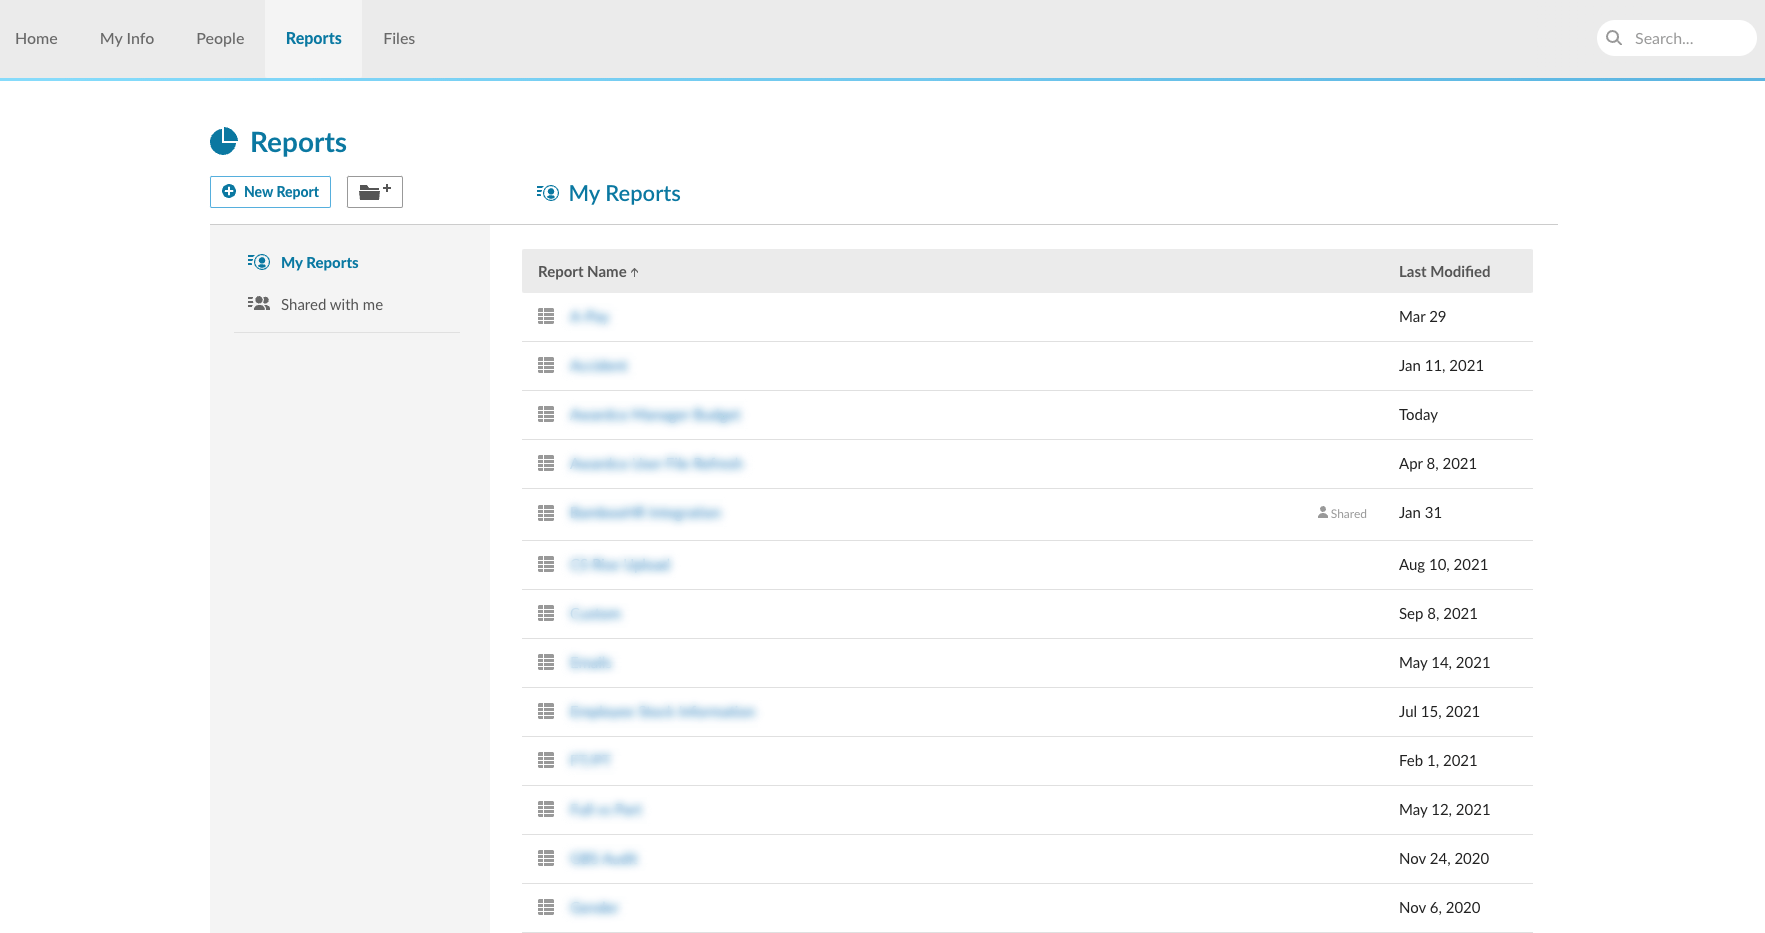
Task: Click list icon of report modified Nov 6, 2020
Action: click(x=546, y=907)
